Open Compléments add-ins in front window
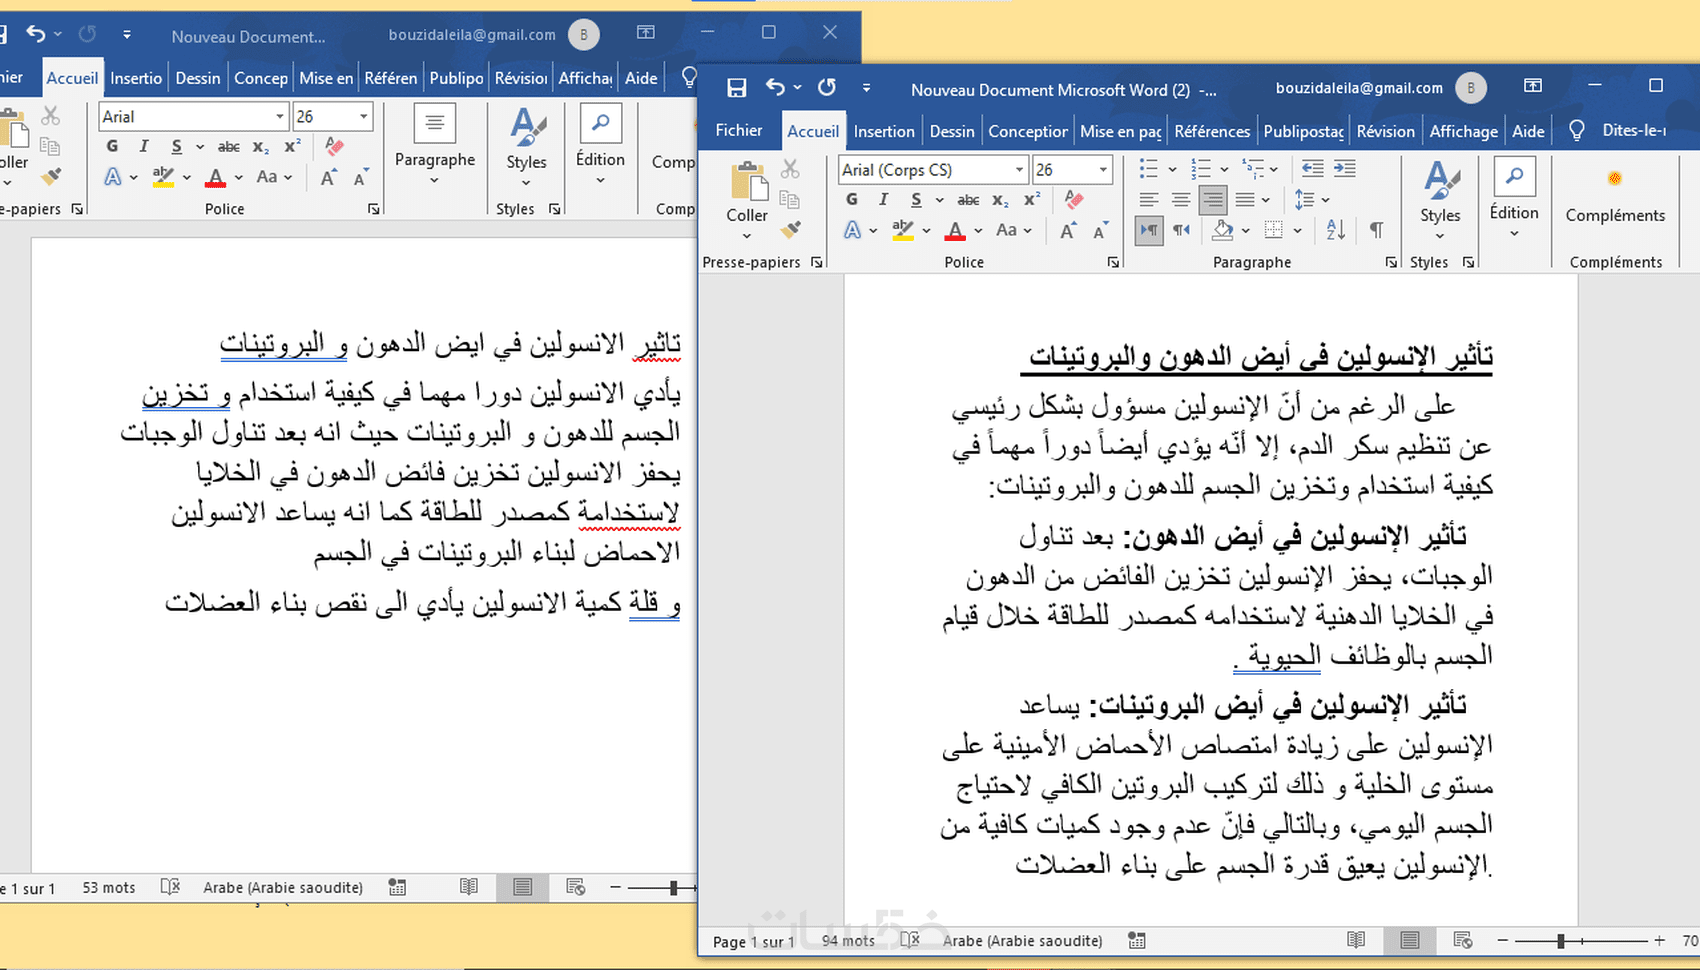Viewport: 1700px width, 970px height. click(x=1615, y=195)
